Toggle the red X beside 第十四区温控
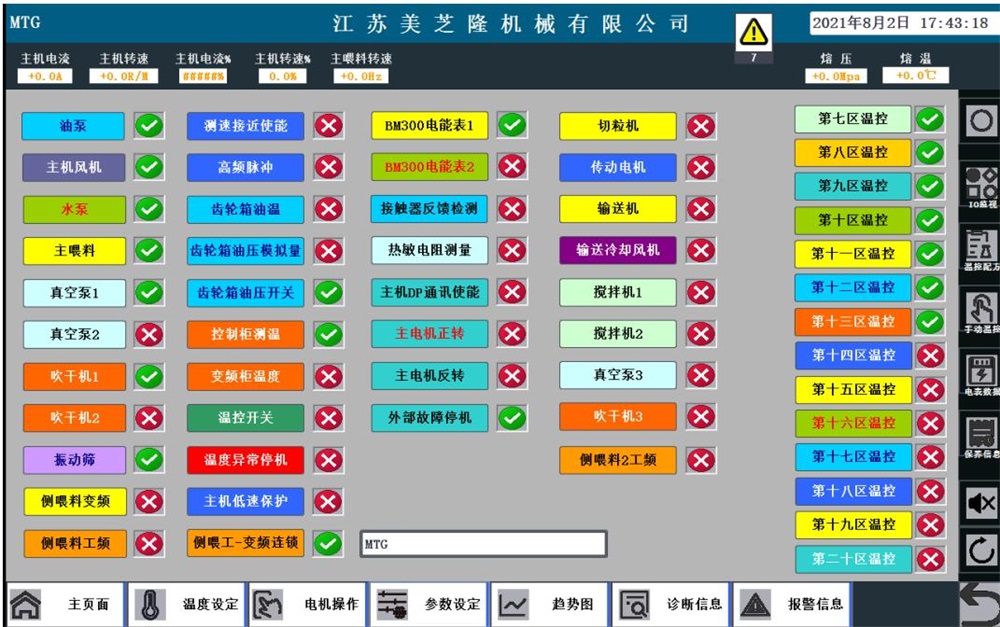 tap(930, 355)
